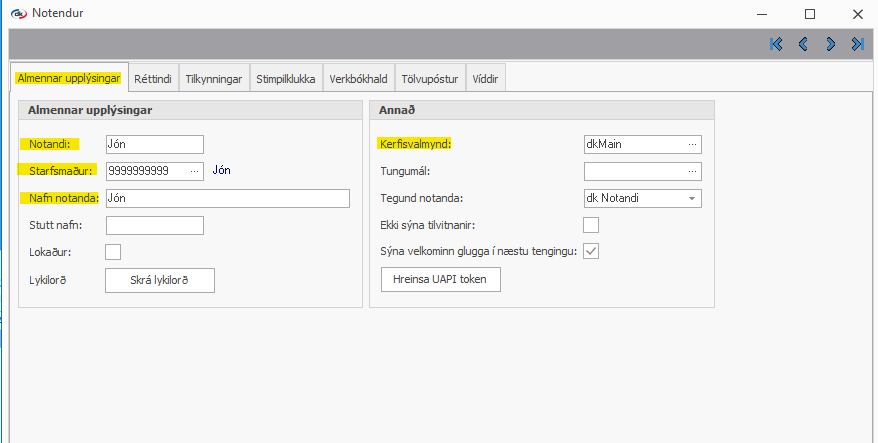Open Tungumál lookup ellipsis button
The height and width of the screenshot is (443, 878).
coord(692,172)
